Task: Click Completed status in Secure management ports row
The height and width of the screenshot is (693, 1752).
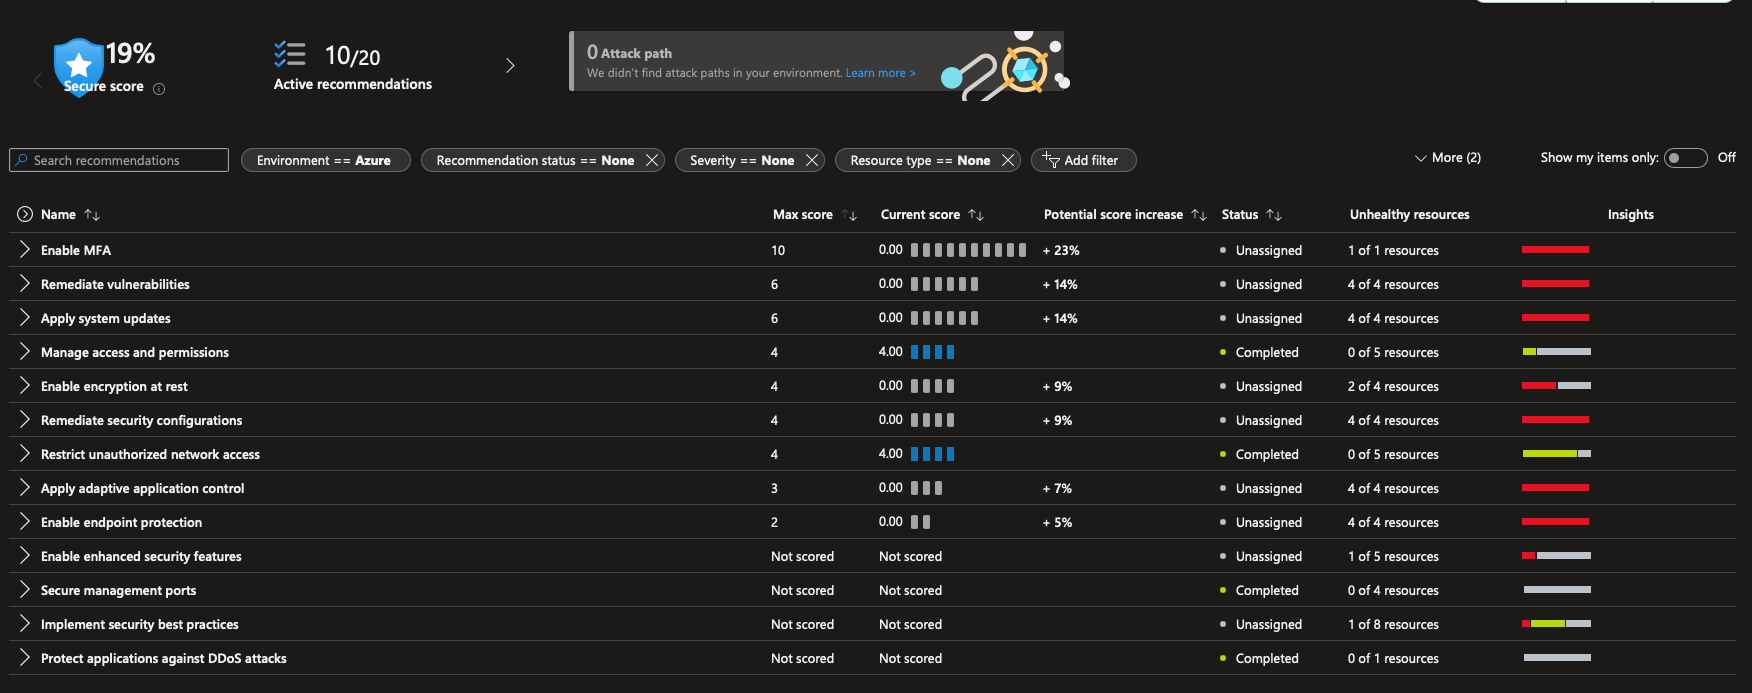Action: (1267, 590)
